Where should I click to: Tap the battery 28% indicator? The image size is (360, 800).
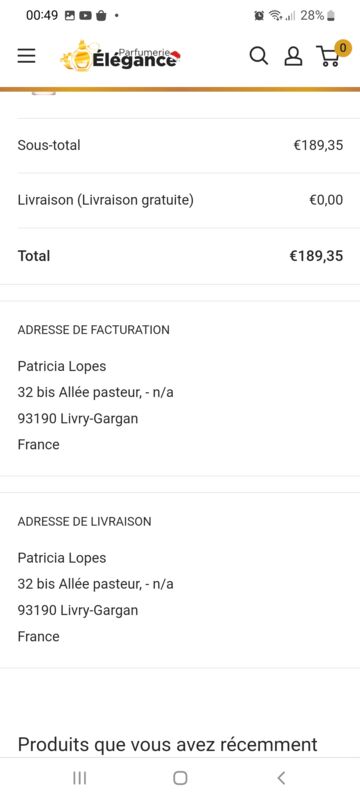(x=318, y=15)
